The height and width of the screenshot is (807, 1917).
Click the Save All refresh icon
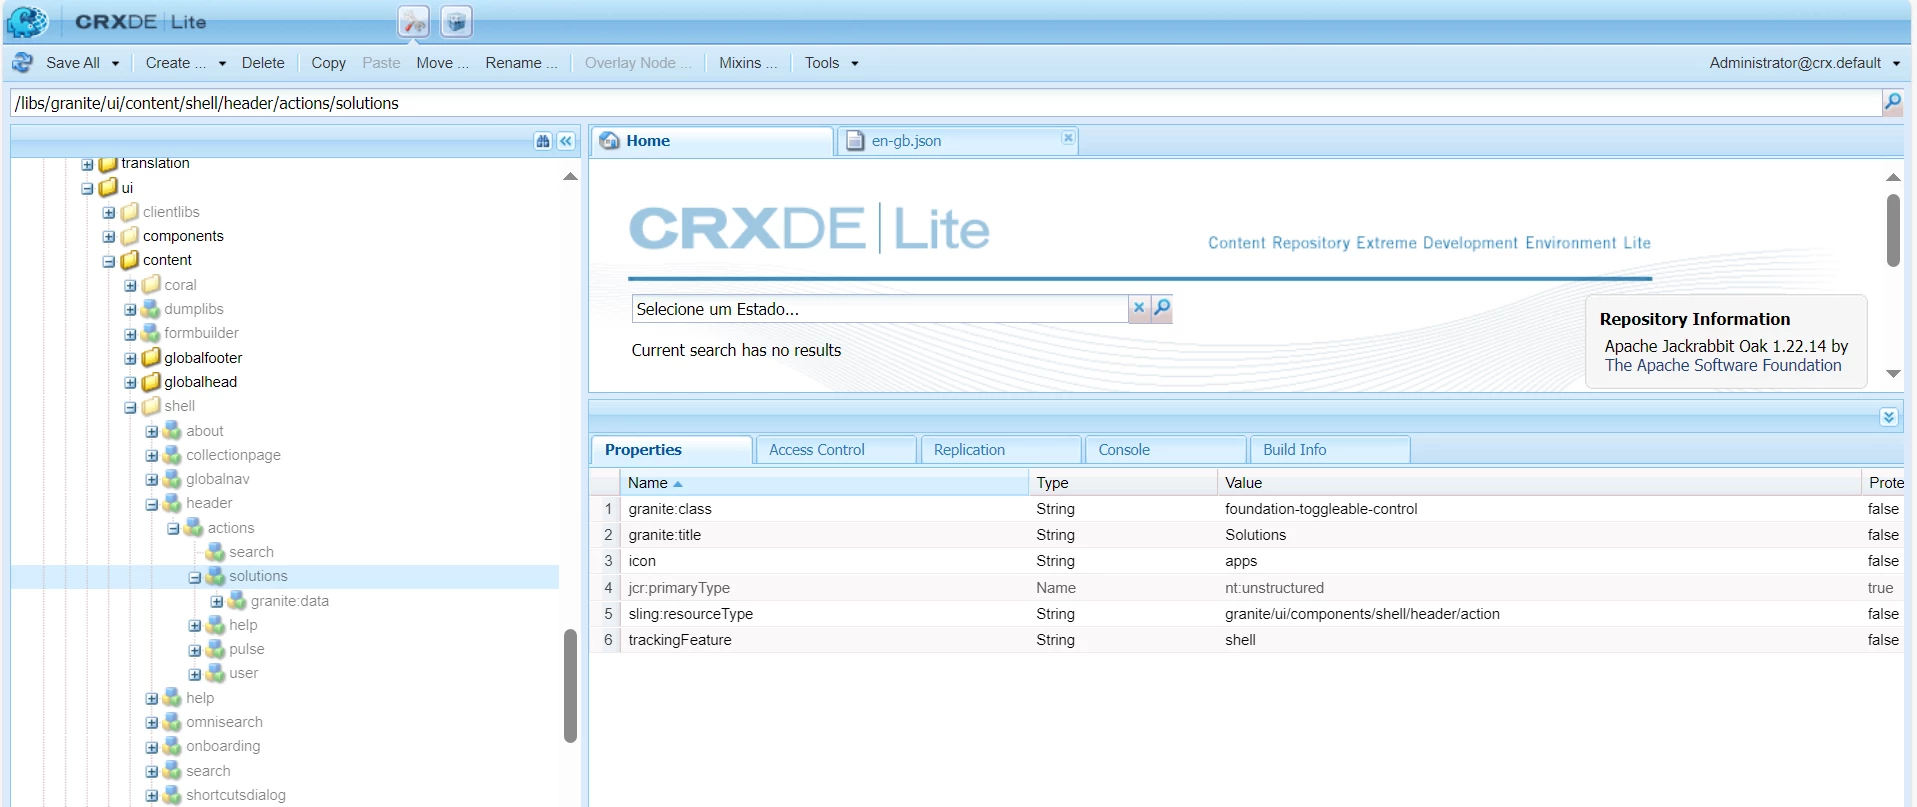click(x=22, y=63)
